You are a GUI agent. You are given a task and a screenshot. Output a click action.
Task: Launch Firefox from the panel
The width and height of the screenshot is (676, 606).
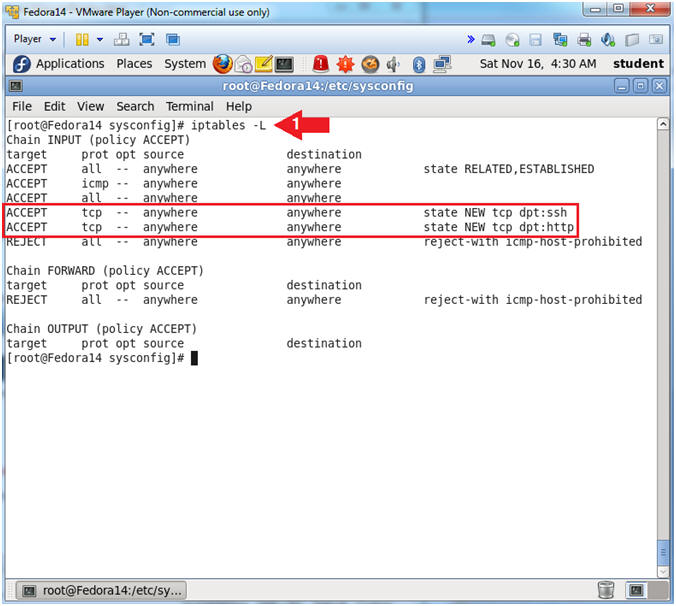click(x=222, y=64)
